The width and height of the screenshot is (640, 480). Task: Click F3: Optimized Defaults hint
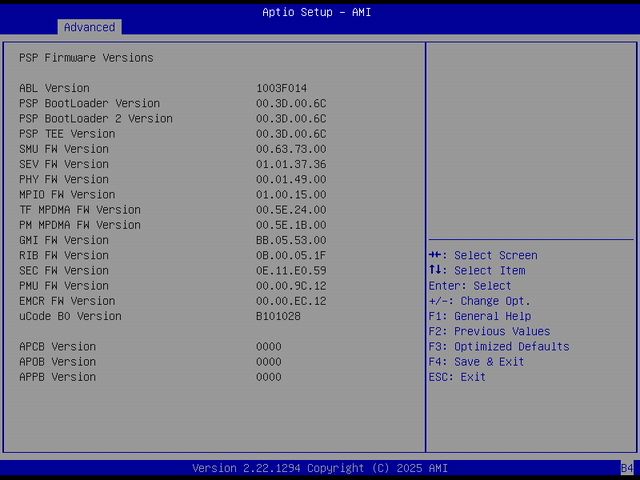[499, 347]
